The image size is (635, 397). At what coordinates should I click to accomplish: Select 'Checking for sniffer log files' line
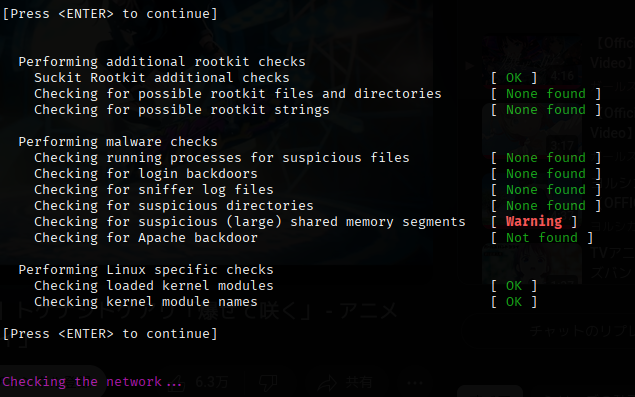(153, 190)
